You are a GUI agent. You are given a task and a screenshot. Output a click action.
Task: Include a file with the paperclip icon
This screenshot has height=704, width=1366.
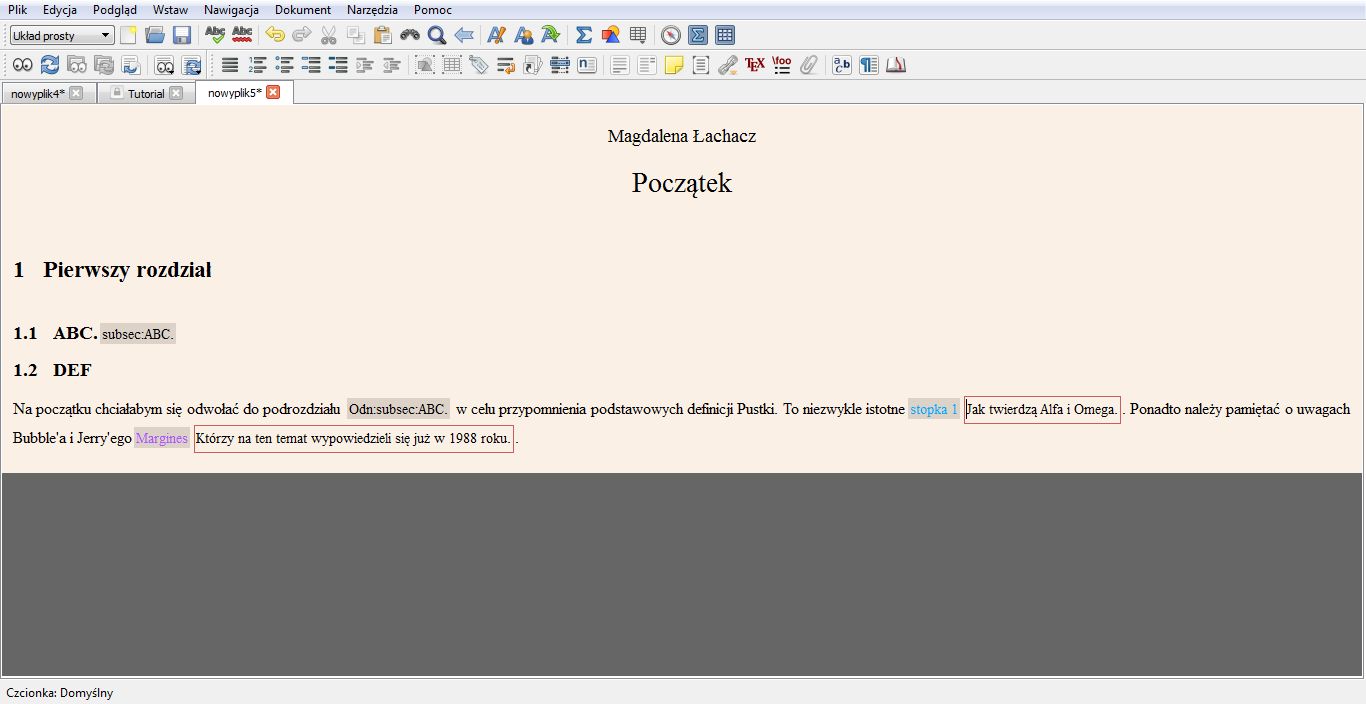(809, 65)
